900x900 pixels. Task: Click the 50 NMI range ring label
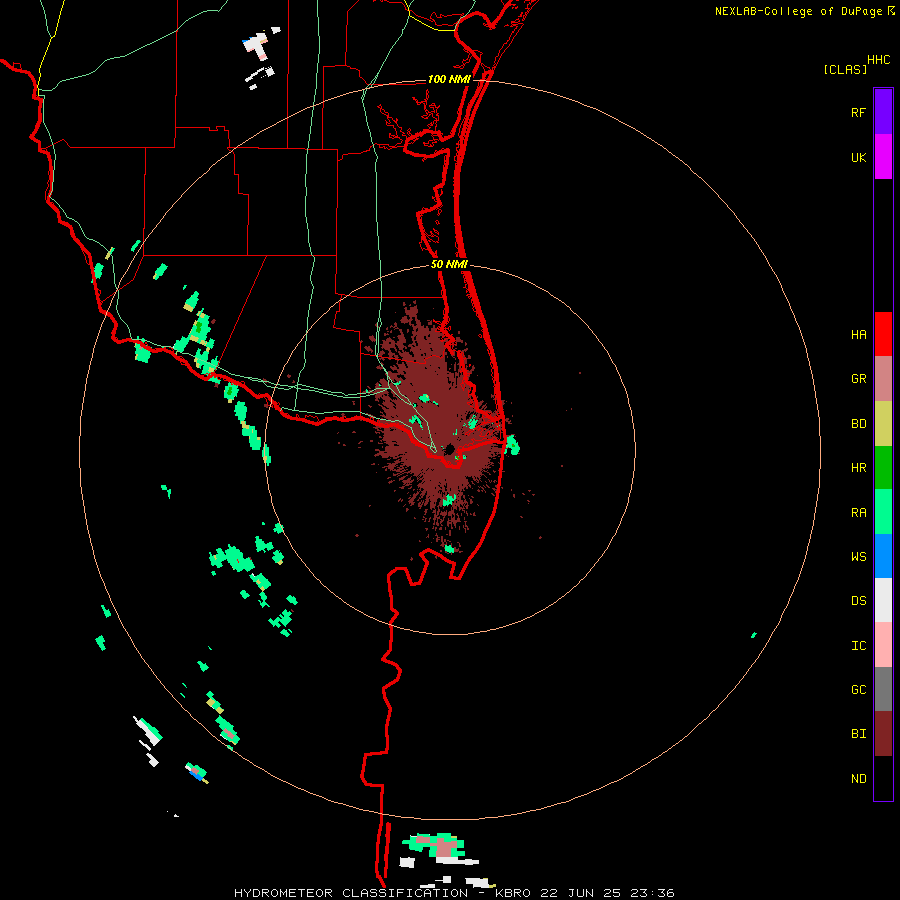[449, 264]
